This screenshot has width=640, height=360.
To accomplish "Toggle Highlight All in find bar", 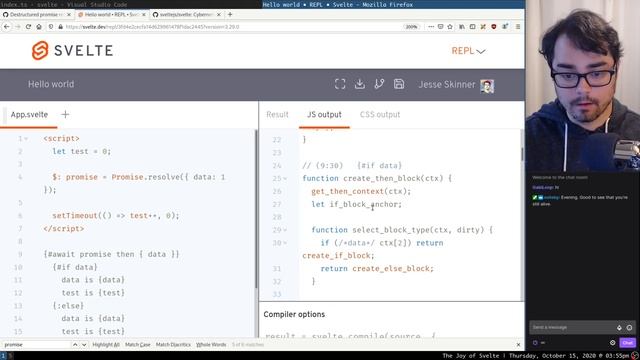I will click(x=106, y=345).
